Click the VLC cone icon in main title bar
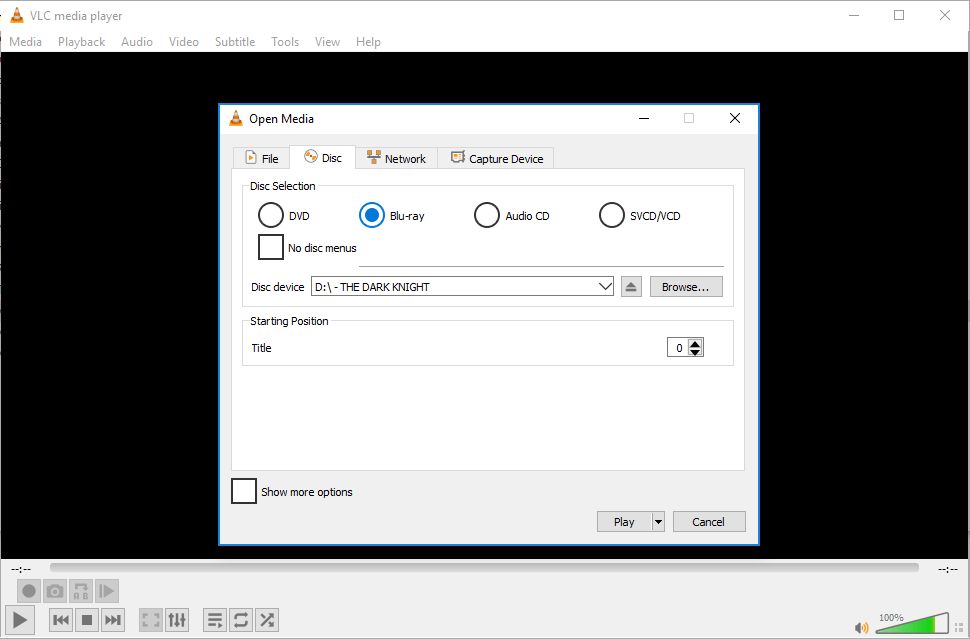 (17, 15)
